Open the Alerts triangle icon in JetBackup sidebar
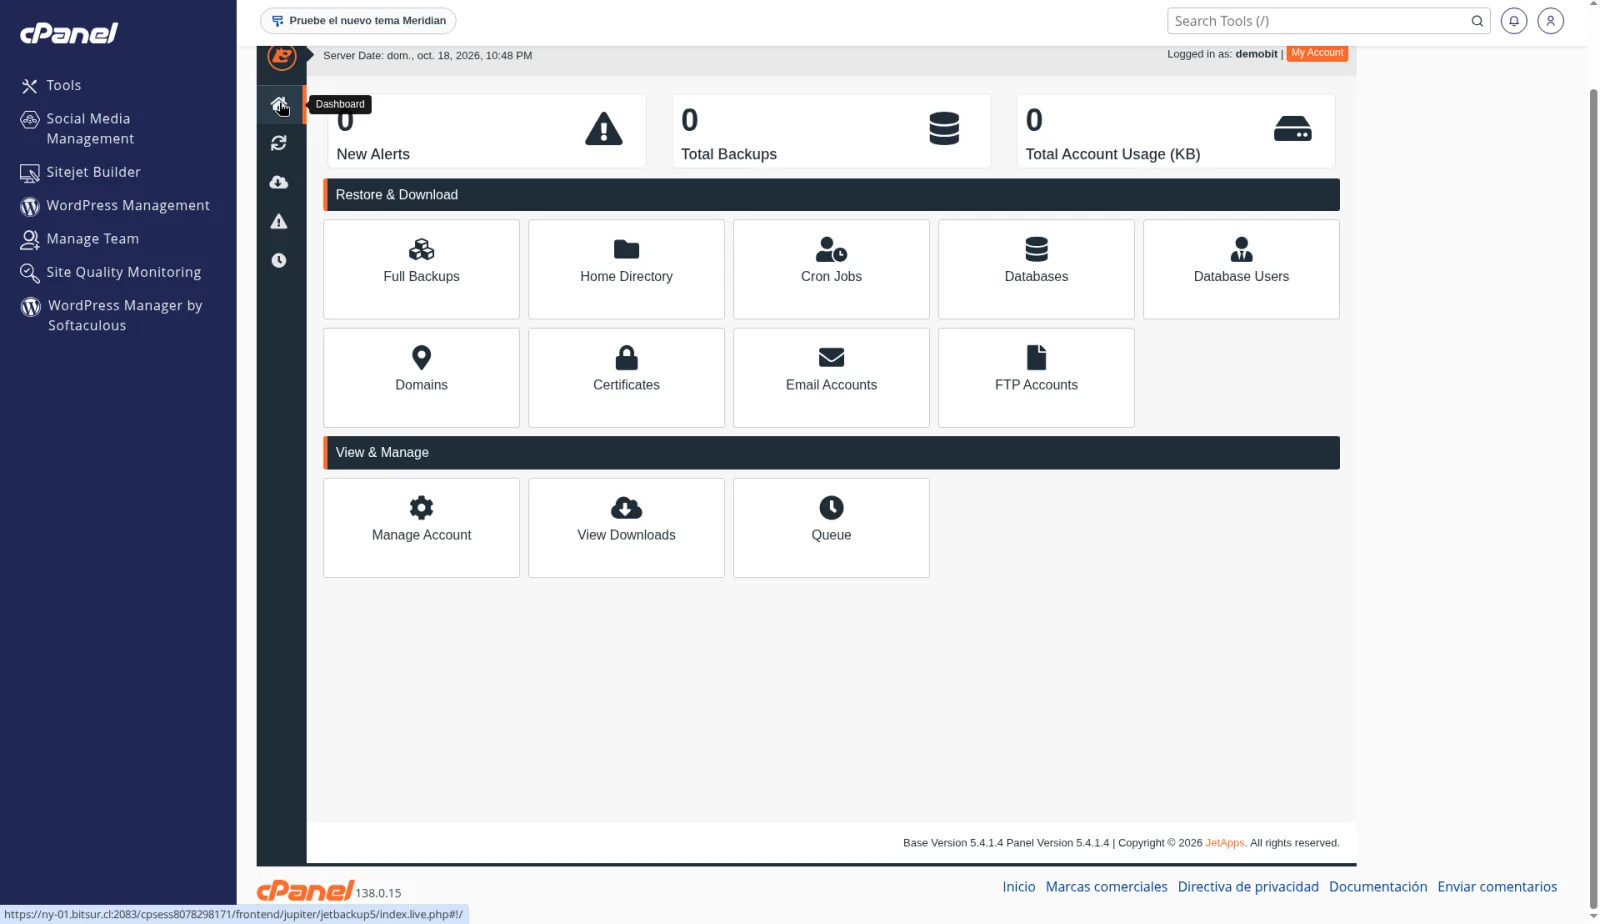Viewport: 1600px width, 924px height. coord(279,221)
